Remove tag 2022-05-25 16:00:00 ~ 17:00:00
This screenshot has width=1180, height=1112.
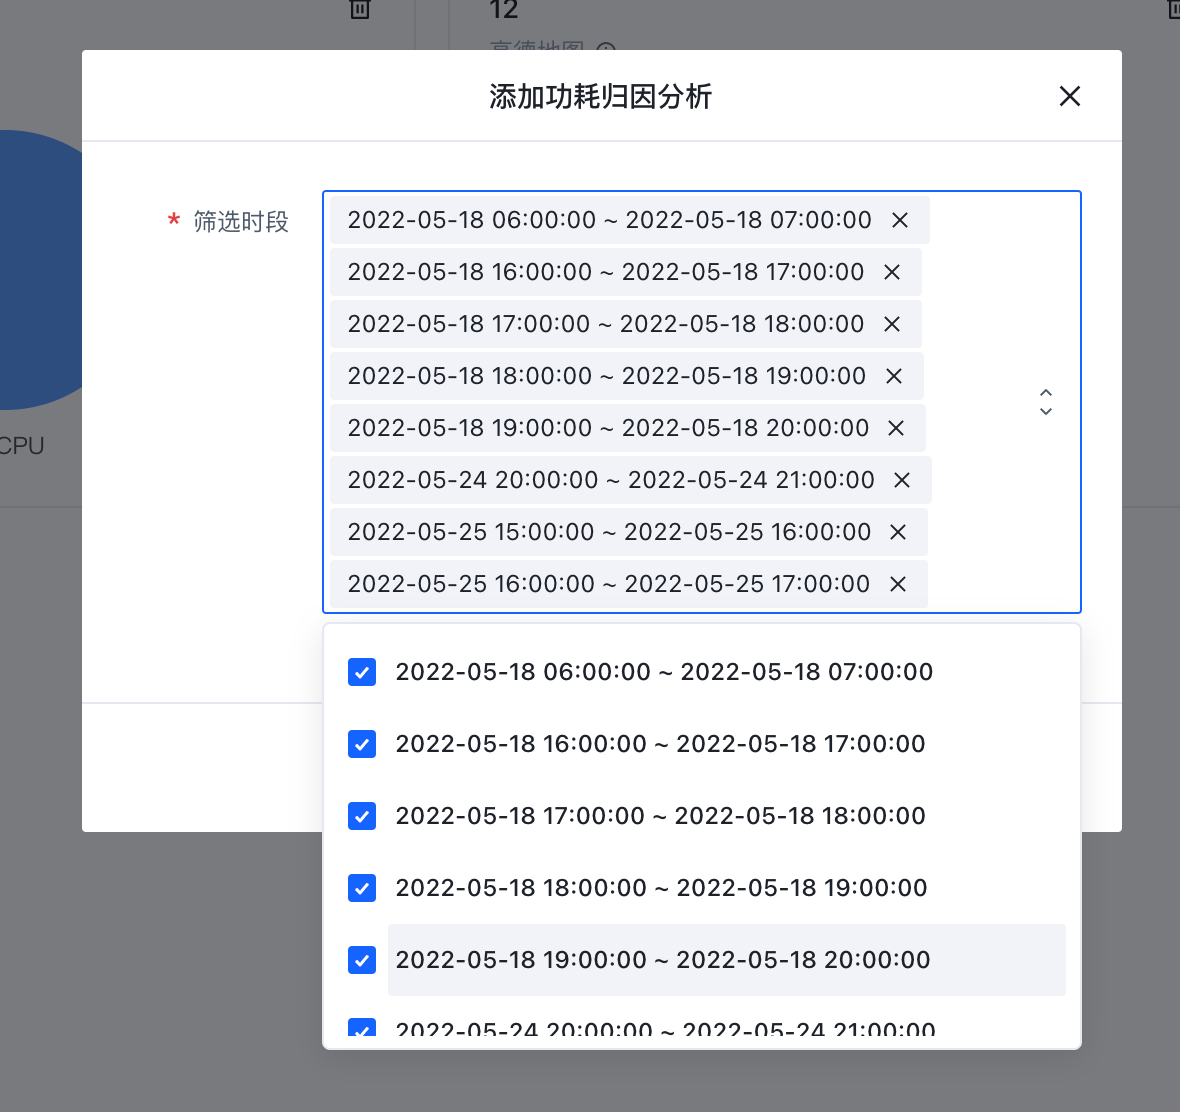(x=898, y=584)
